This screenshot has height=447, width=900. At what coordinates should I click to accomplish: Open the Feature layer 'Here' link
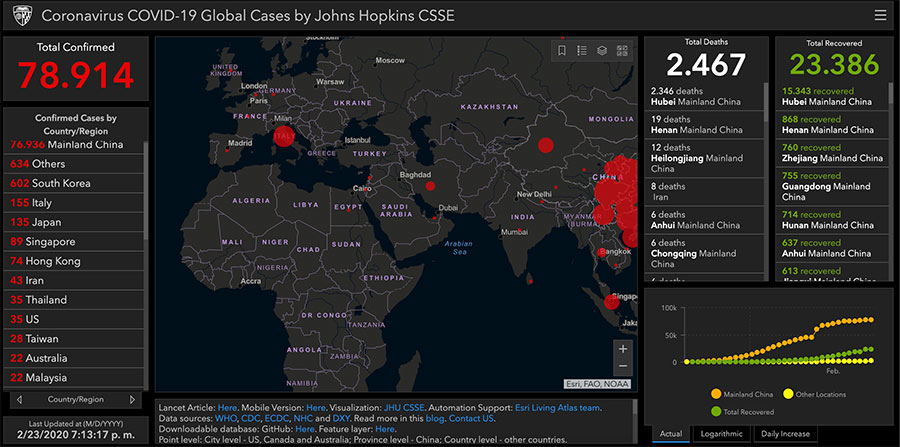point(386,429)
